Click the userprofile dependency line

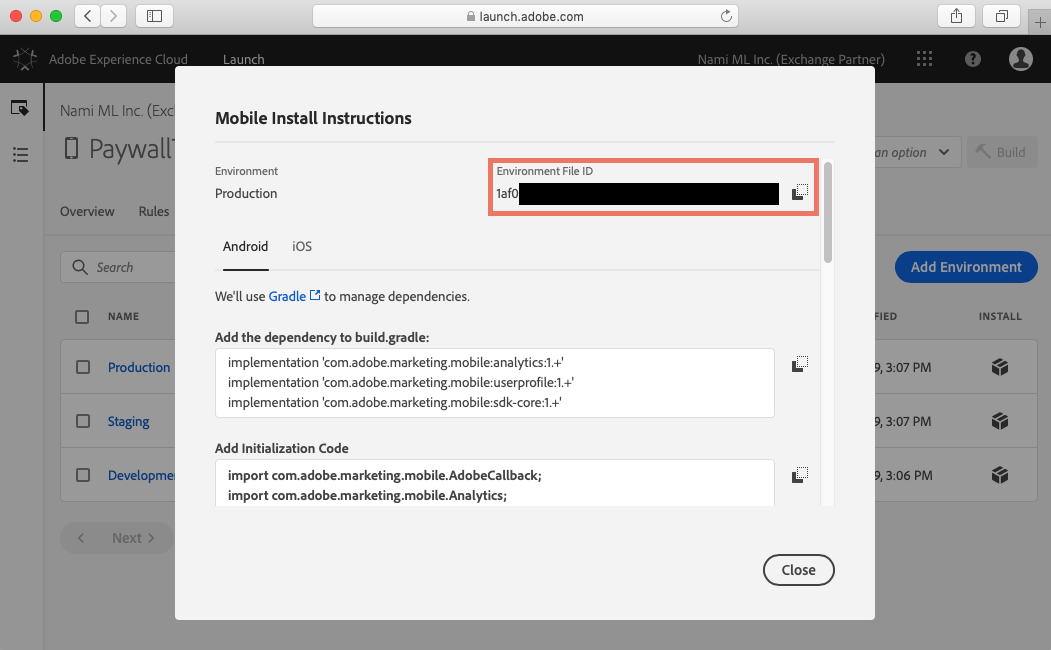[401, 383]
